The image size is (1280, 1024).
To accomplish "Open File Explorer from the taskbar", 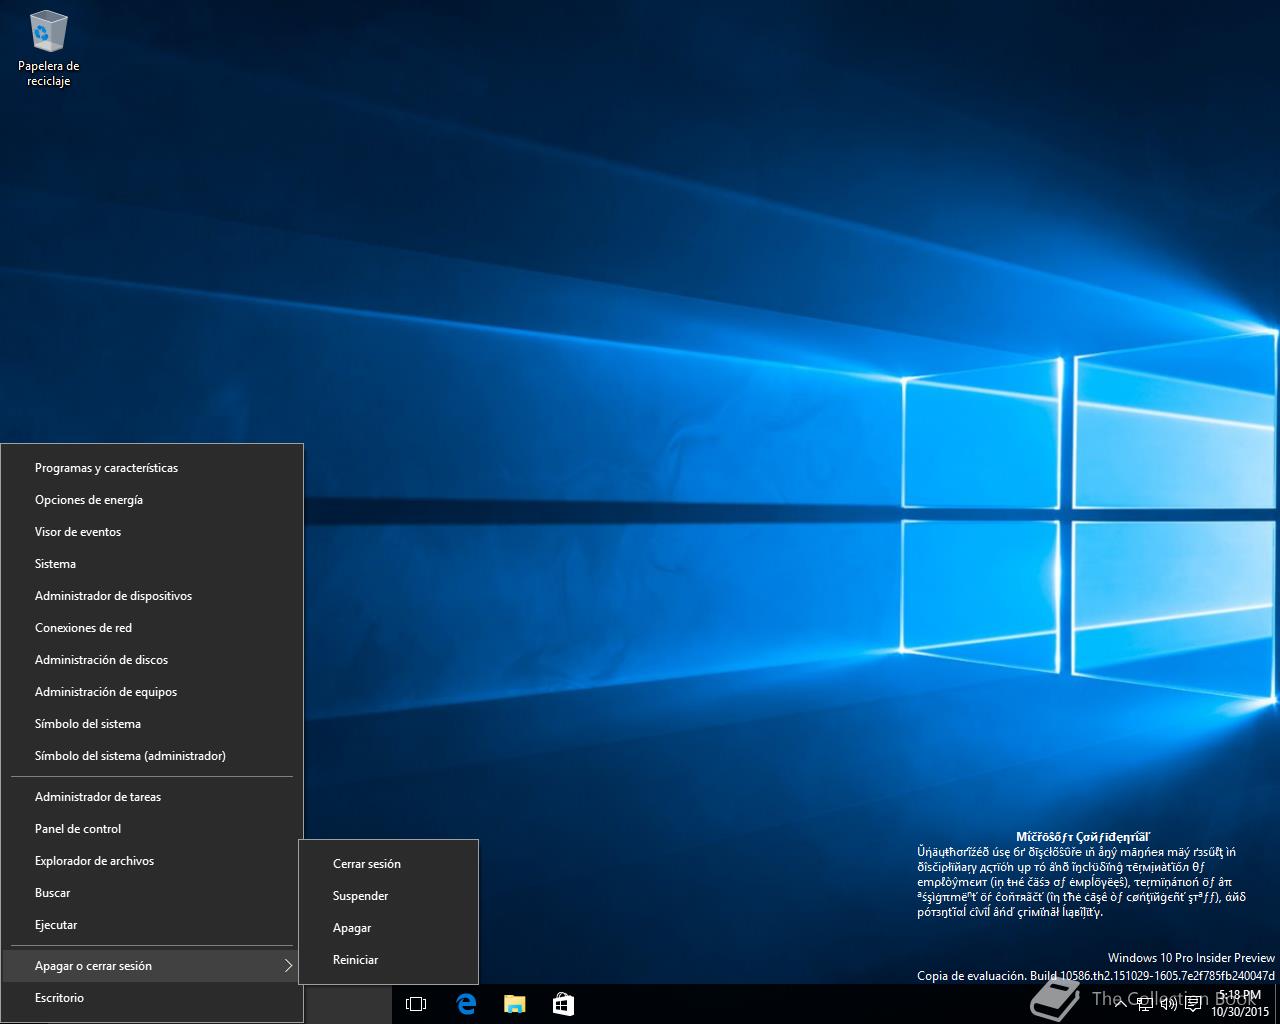I will (514, 1004).
